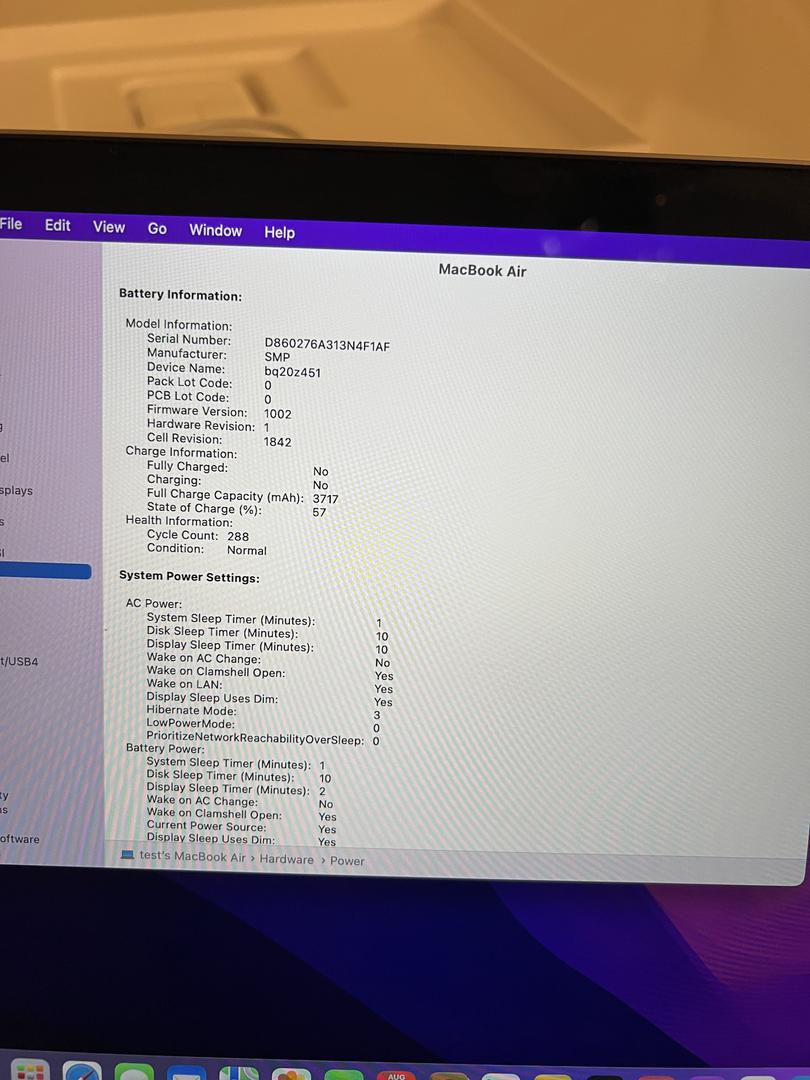Click the "Battery Power:" label
Image resolution: width=810 pixels, height=1080 pixels.
[165, 748]
